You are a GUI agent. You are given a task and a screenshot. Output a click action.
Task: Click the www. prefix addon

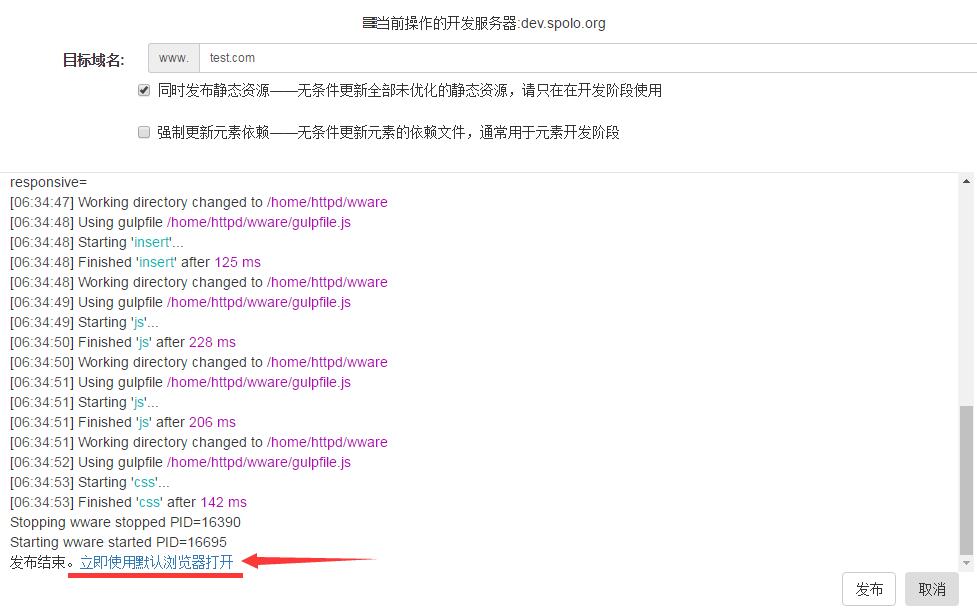(x=174, y=58)
